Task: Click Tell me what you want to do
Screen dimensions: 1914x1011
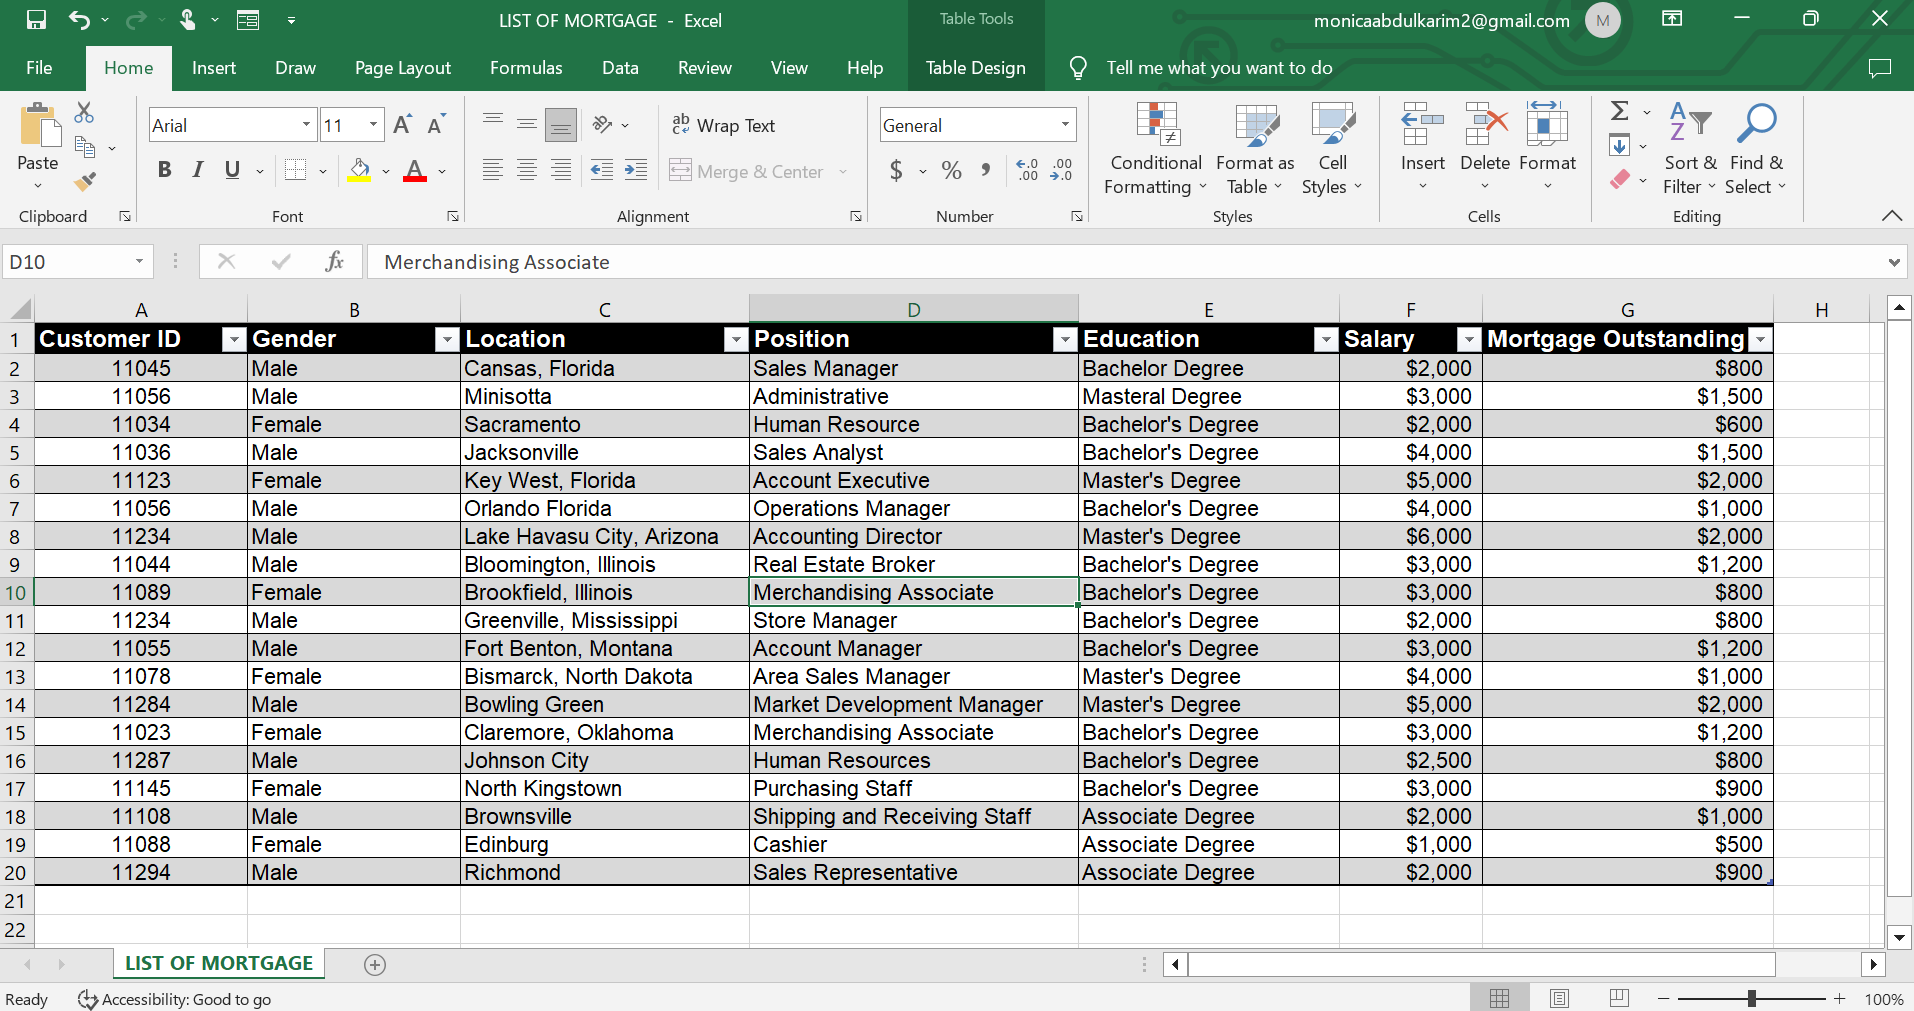Action: (1219, 68)
